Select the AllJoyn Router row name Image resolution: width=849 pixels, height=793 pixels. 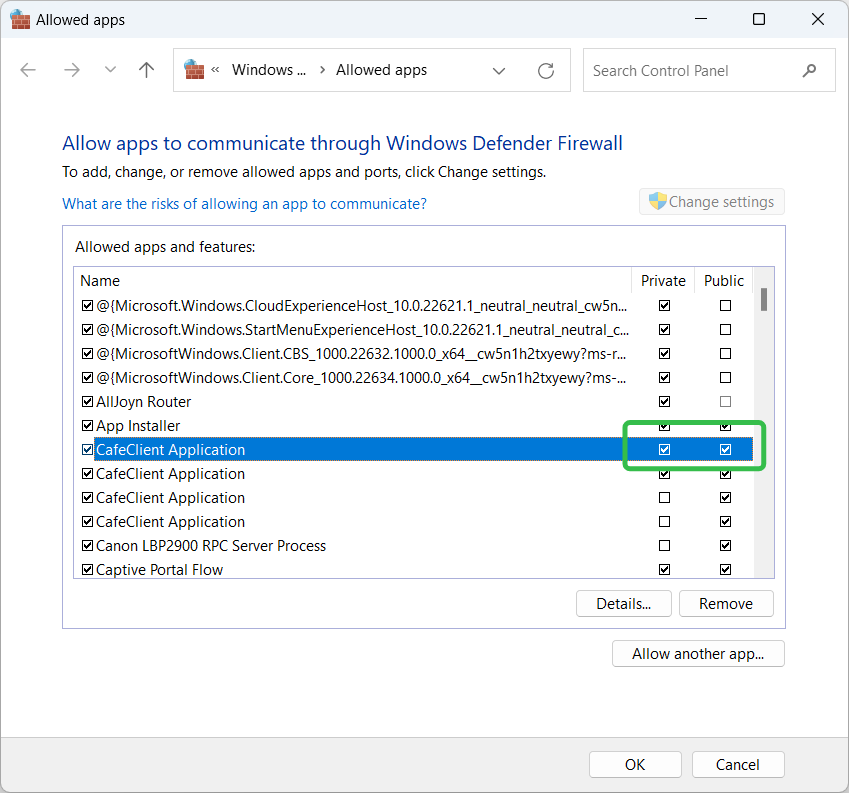(x=143, y=402)
